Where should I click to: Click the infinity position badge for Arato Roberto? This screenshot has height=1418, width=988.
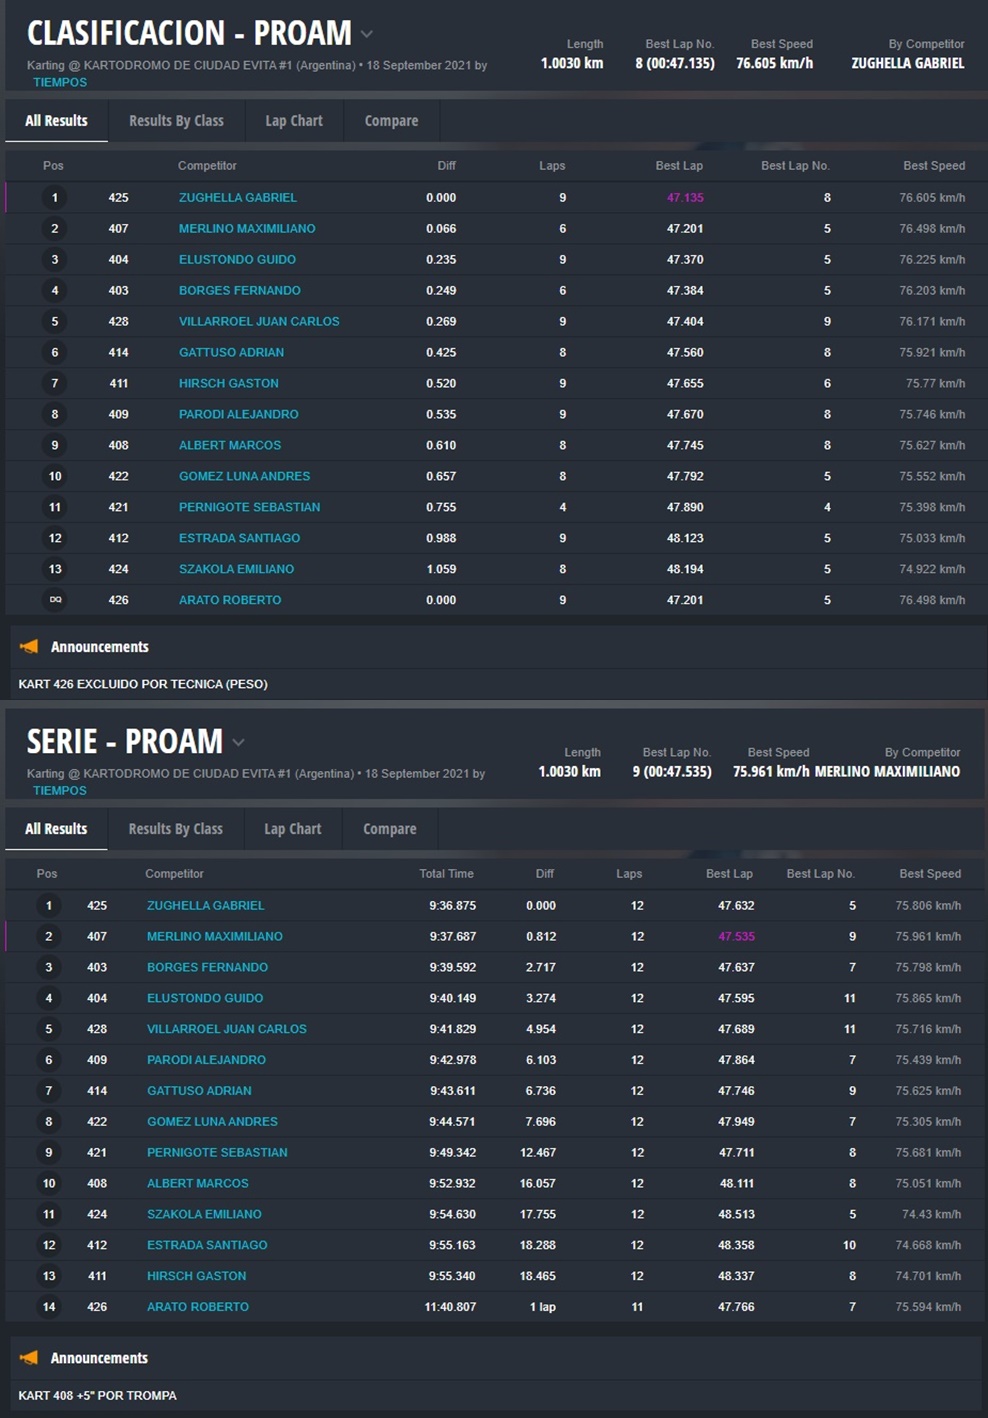[55, 600]
